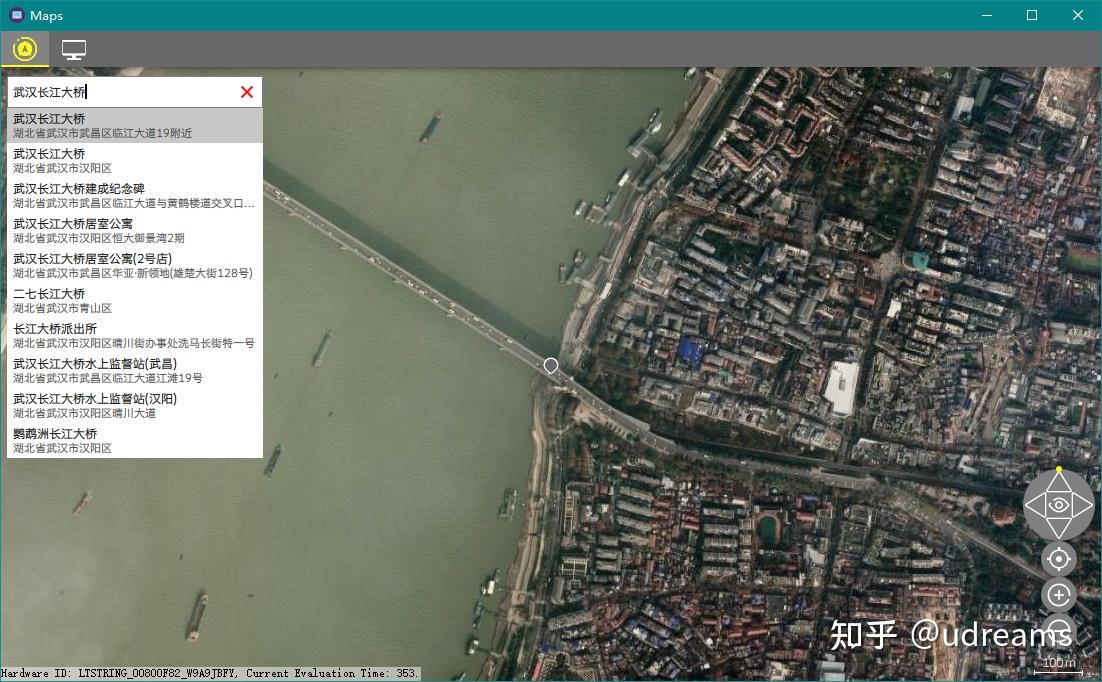Viewport: 1102px width, 682px height.
Task: Click the eye icon inside the navigation compass
Action: tap(1058, 505)
